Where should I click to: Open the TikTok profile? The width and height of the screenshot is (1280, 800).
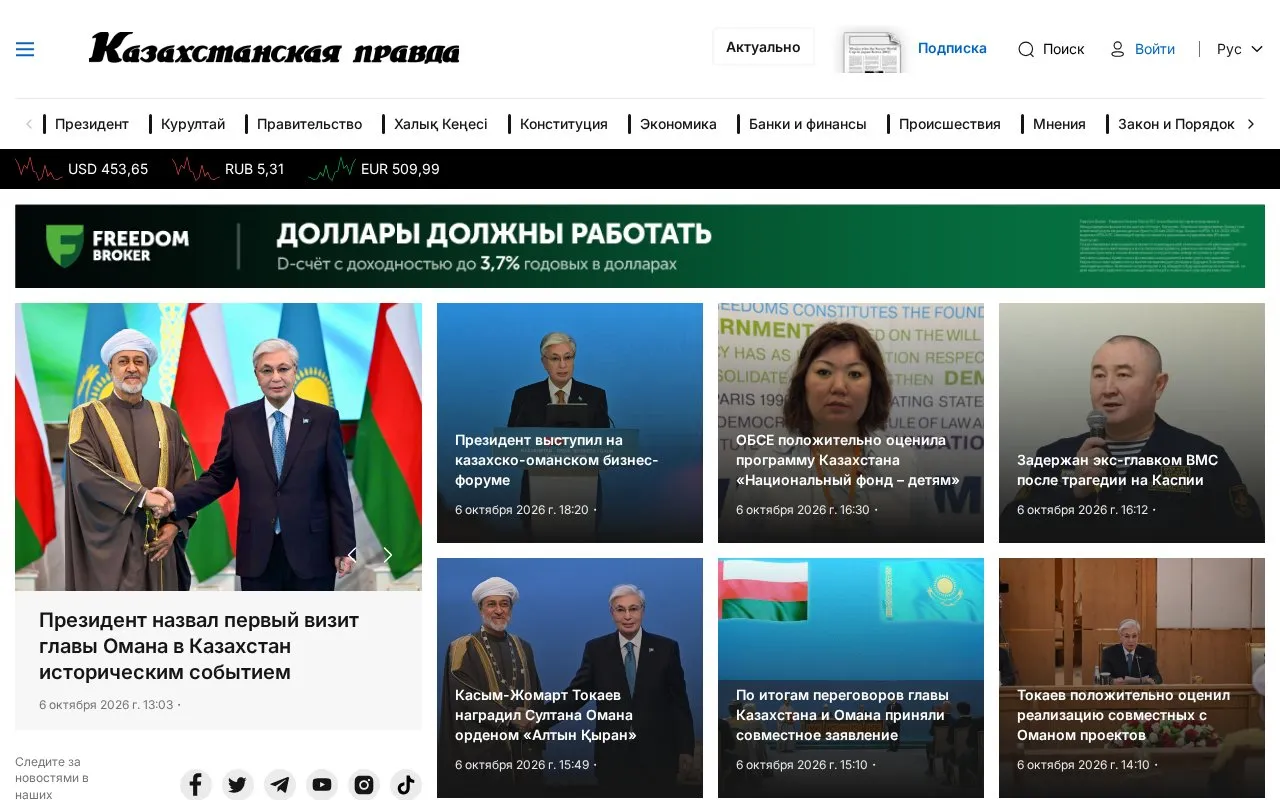click(x=406, y=785)
